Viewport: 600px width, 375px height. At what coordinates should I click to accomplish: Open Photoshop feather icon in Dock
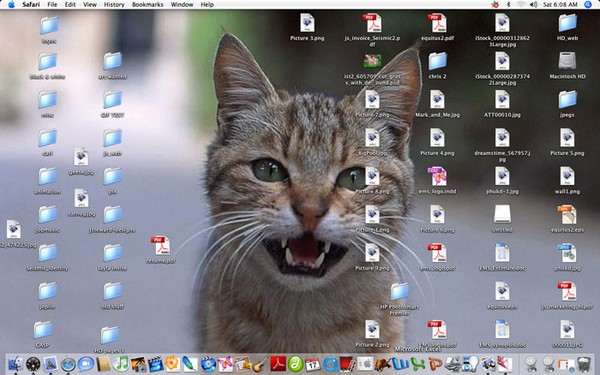(190, 364)
